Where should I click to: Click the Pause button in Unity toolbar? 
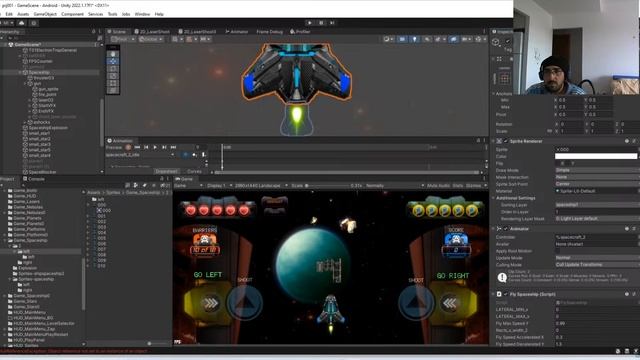pos(321,23)
